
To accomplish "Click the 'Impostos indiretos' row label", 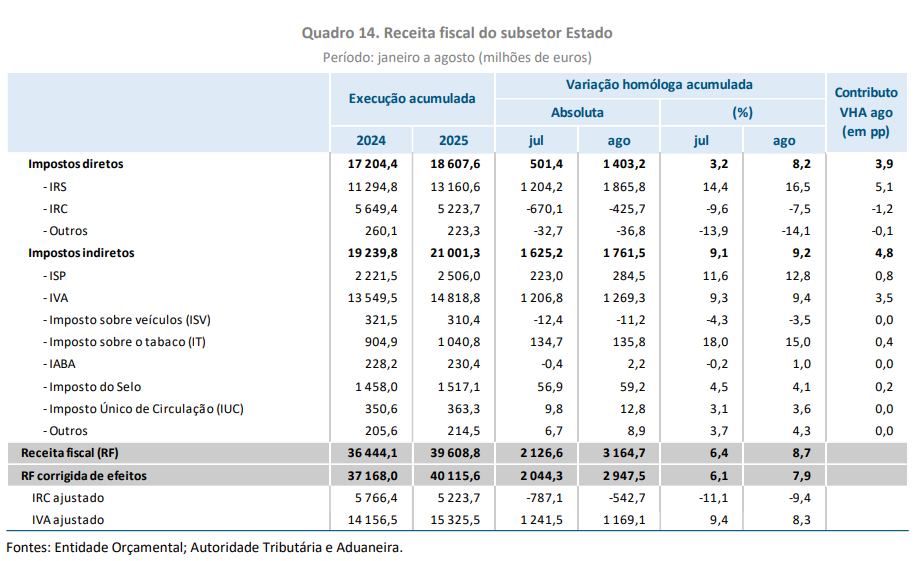I will (81, 253).
